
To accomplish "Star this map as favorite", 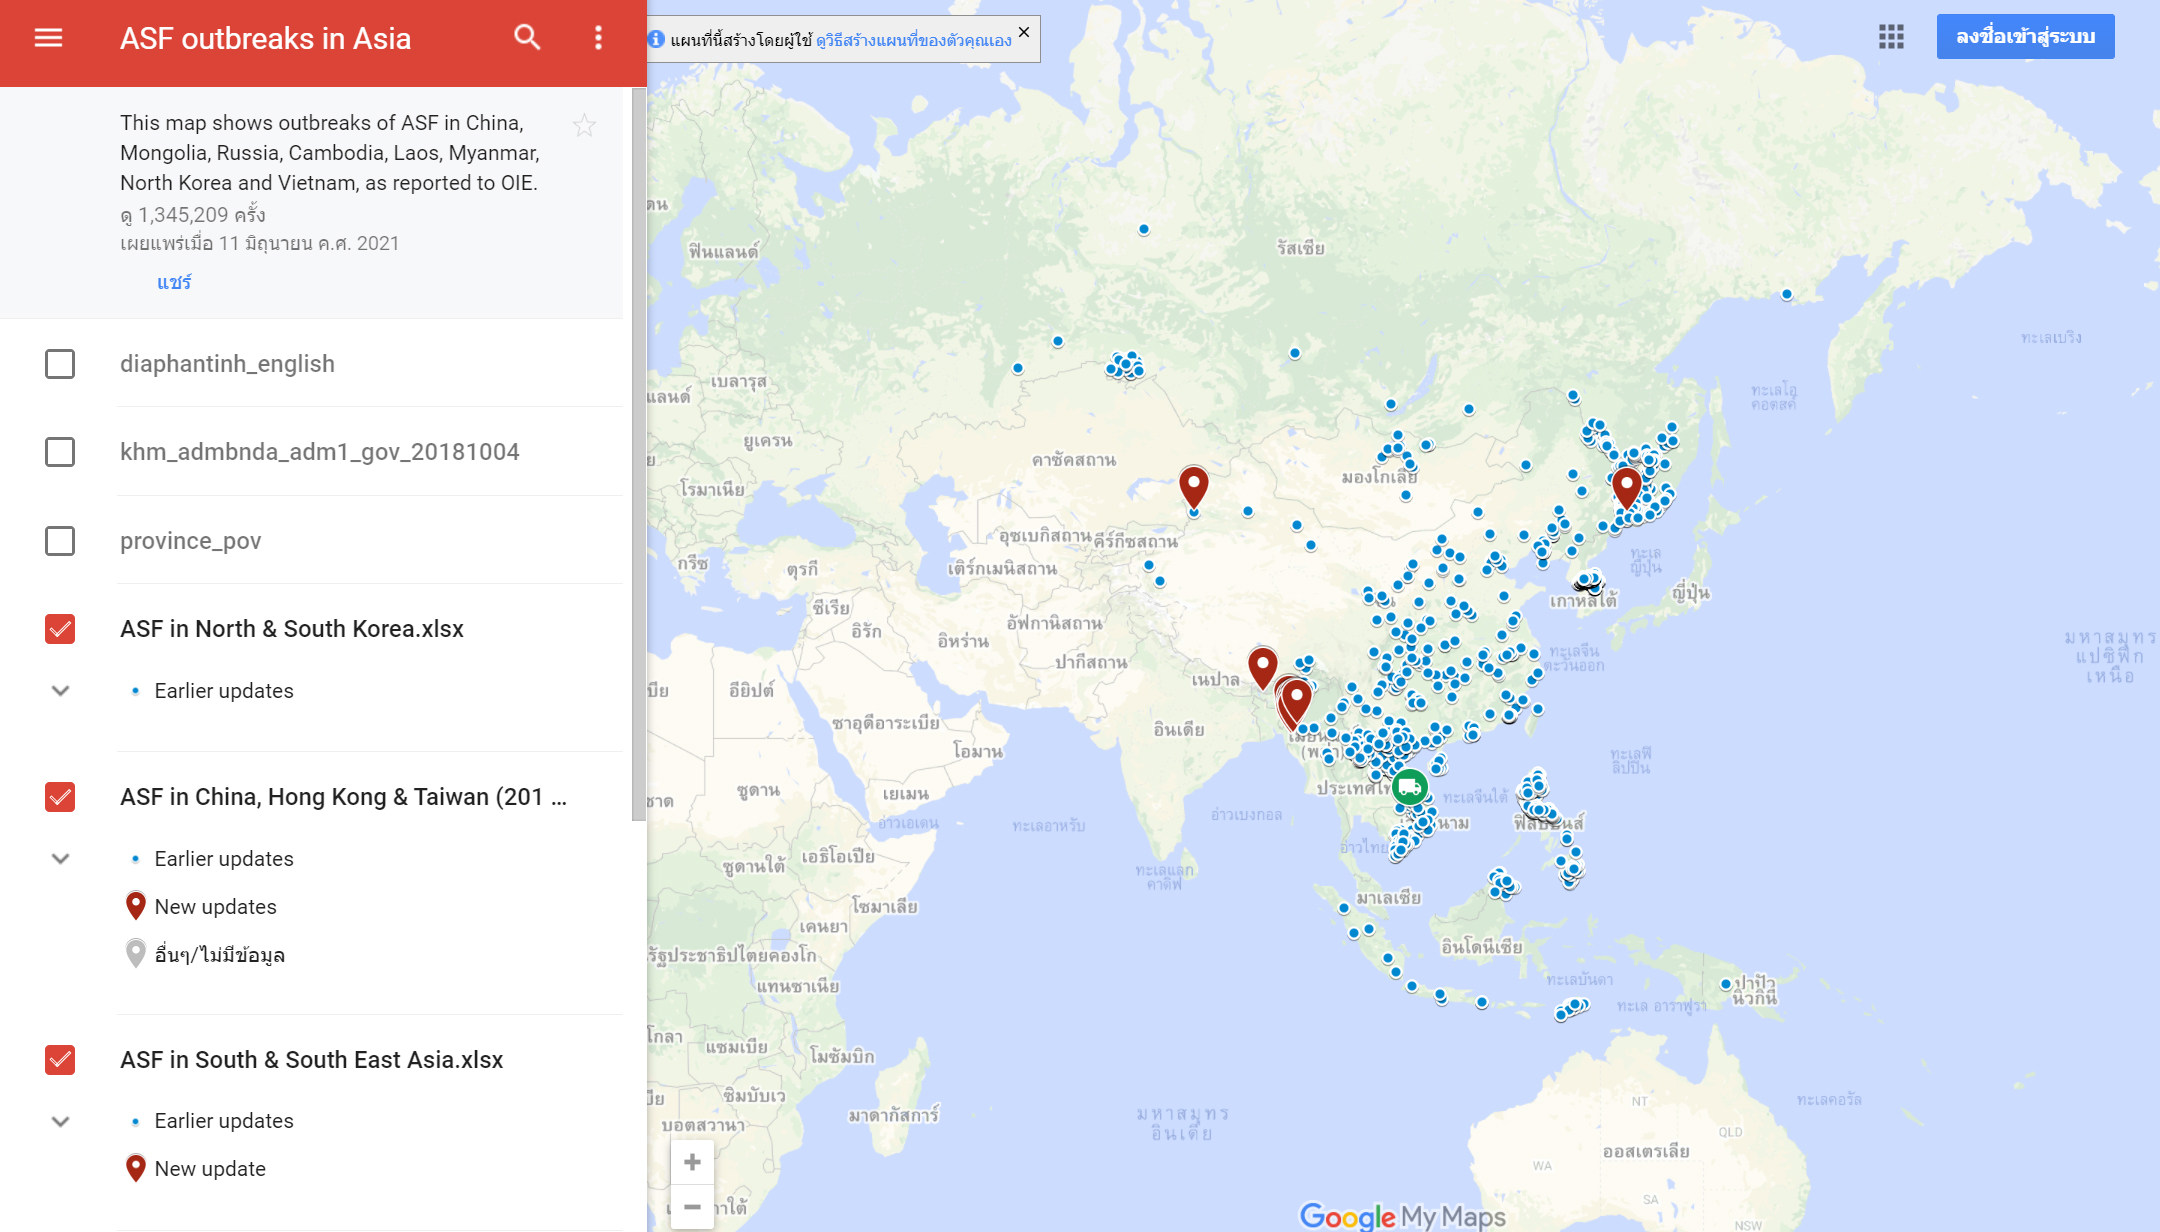I will 584,125.
